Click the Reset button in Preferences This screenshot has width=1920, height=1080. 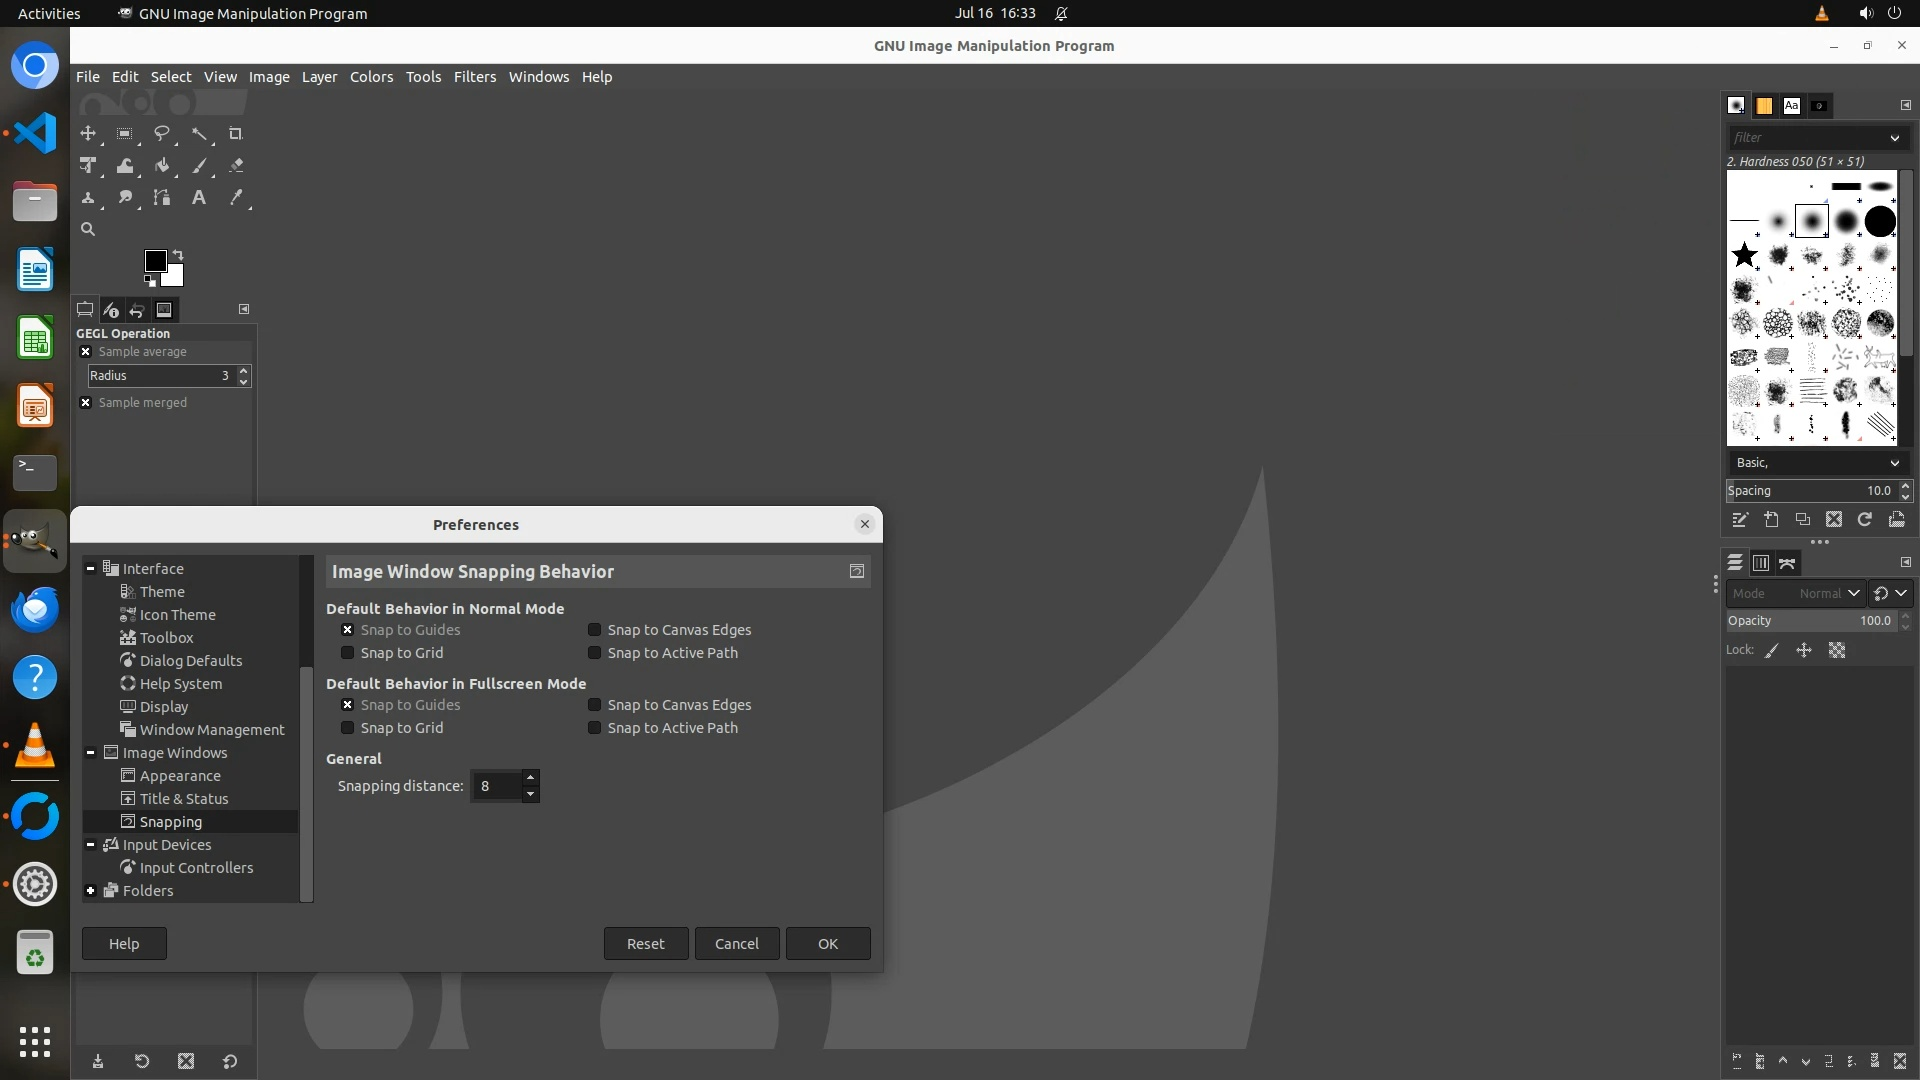point(645,944)
